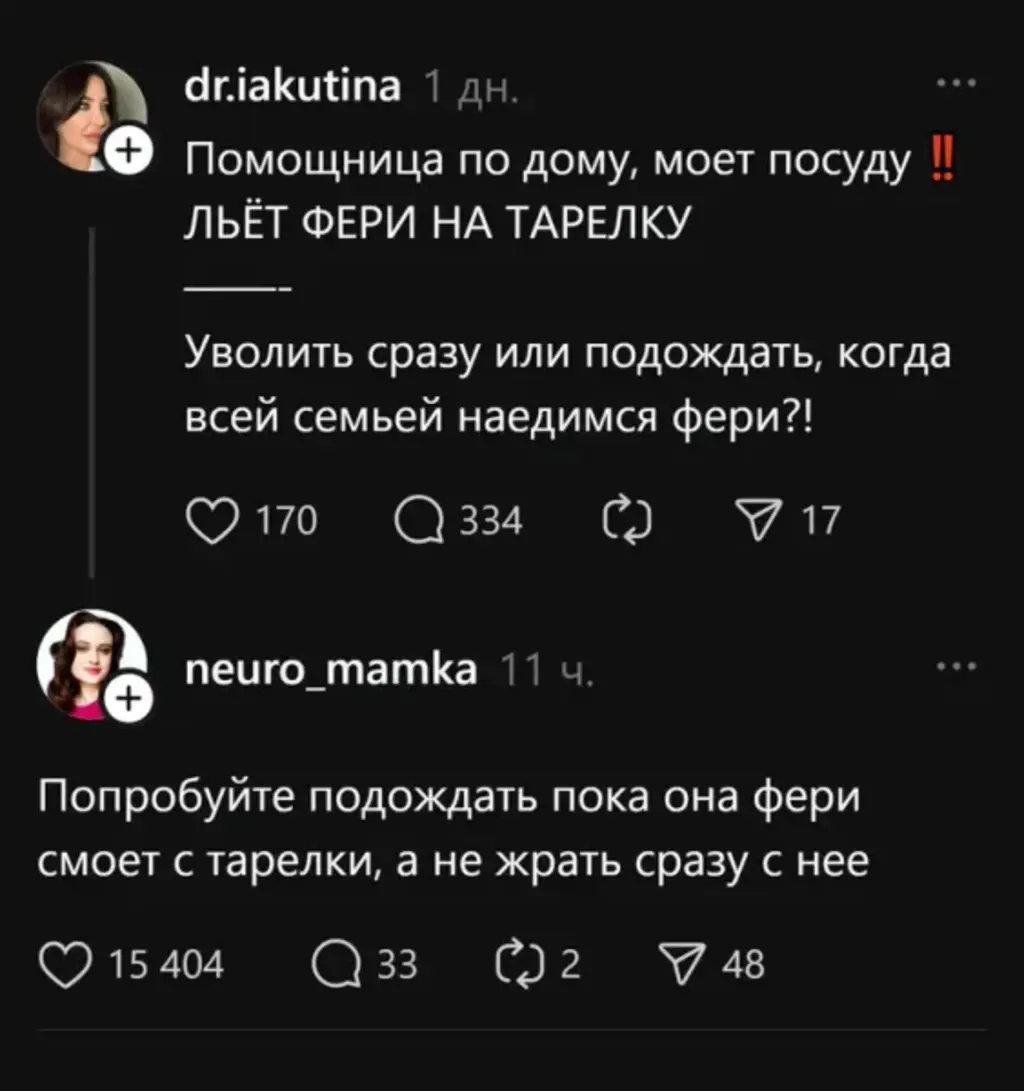1024x1091 pixels.
Task: Open the dr.iakutina profile via username
Action: (293, 89)
